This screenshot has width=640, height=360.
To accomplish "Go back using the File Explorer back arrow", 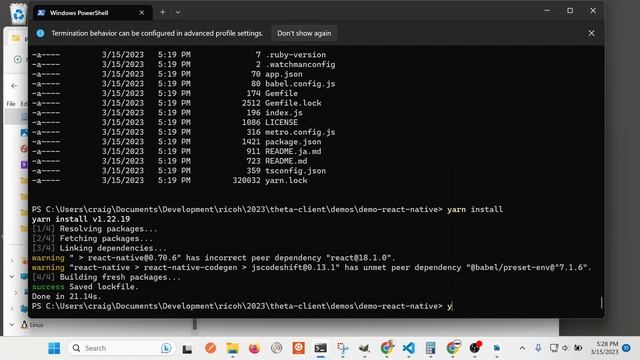I will [x=14, y=86].
